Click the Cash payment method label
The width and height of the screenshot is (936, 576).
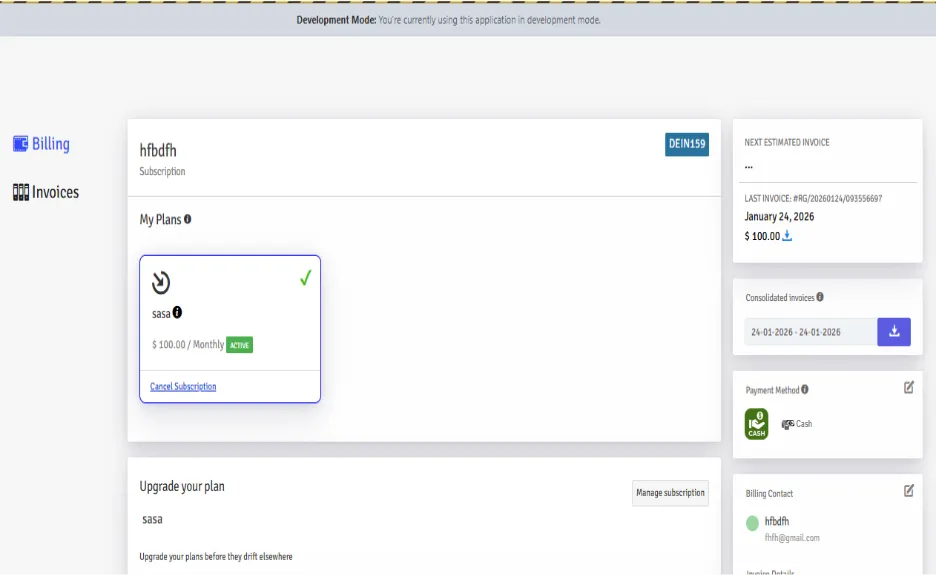point(804,424)
